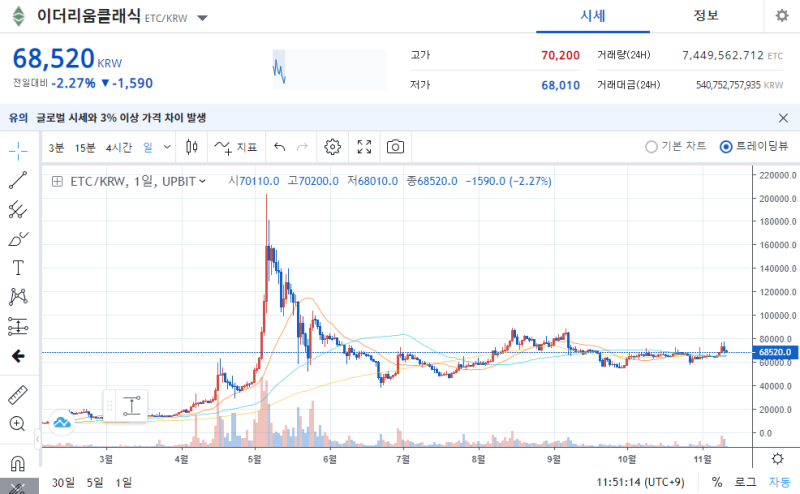Dismiss the price difference warning banner
This screenshot has width=800, height=494.
tap(783, 118)
